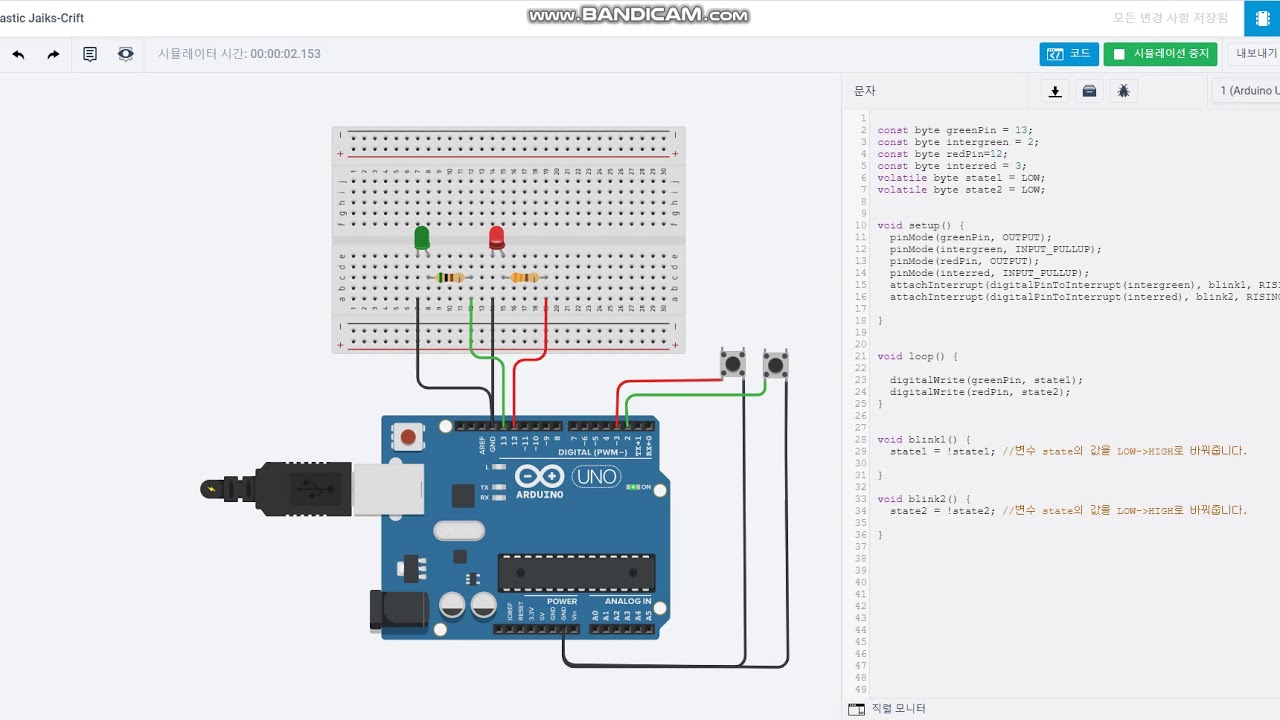Open the 직렬 모니터 serial monitor
The image size is (1280, 720).
click(x=898, y=709)
